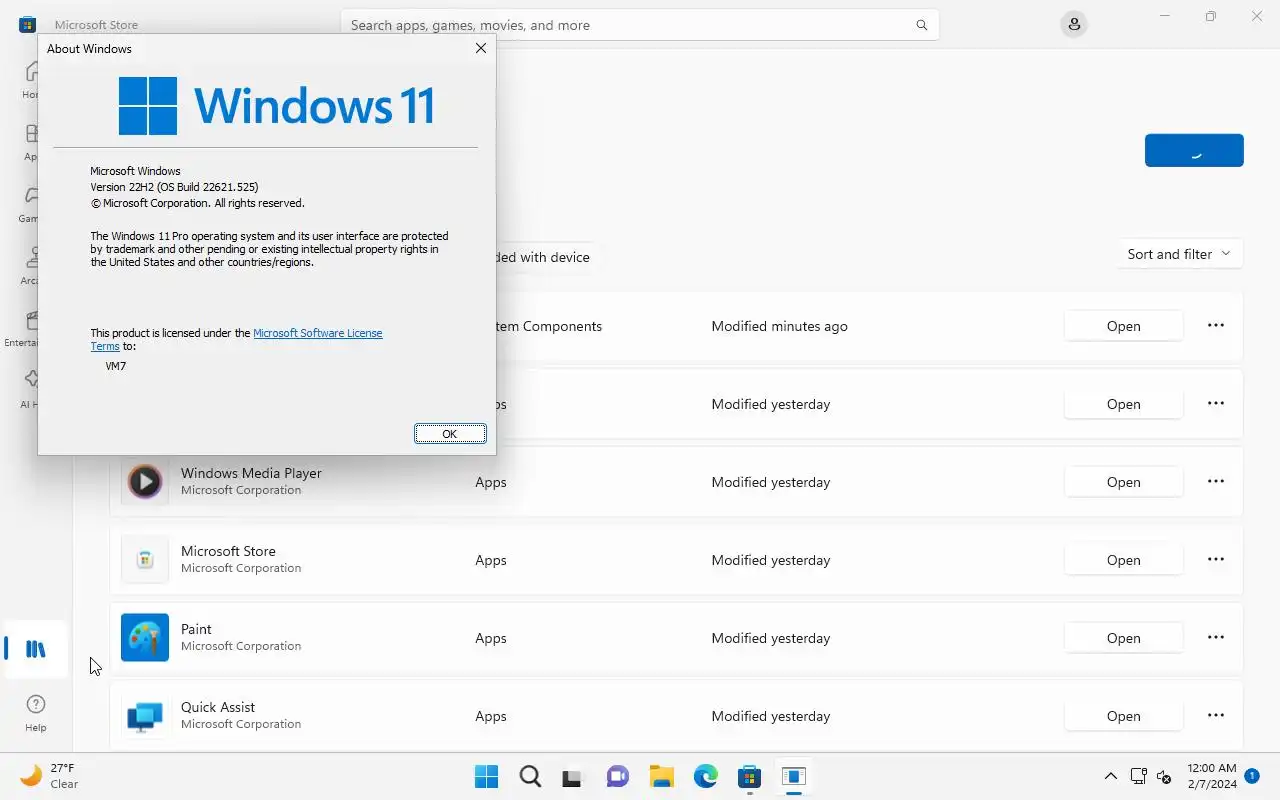Click the Microsoft Store logo in title bar
This screenshot has height=800, width=1280.
pos(28,25)
